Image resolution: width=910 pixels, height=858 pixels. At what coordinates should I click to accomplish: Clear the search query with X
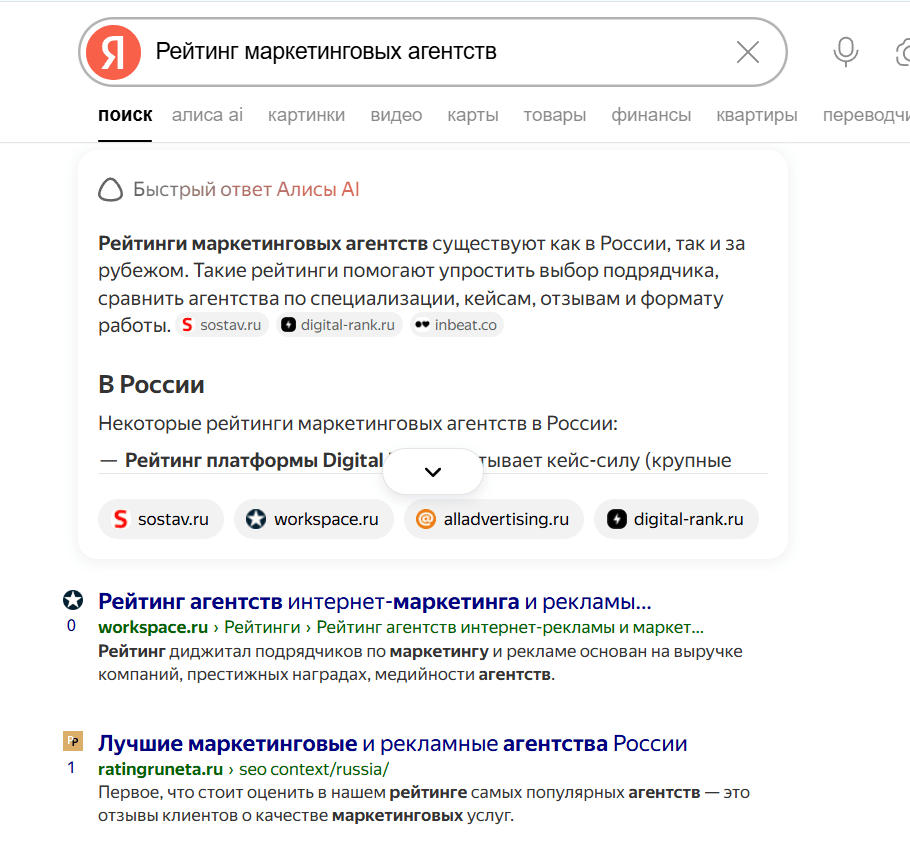tap(747, 52)
